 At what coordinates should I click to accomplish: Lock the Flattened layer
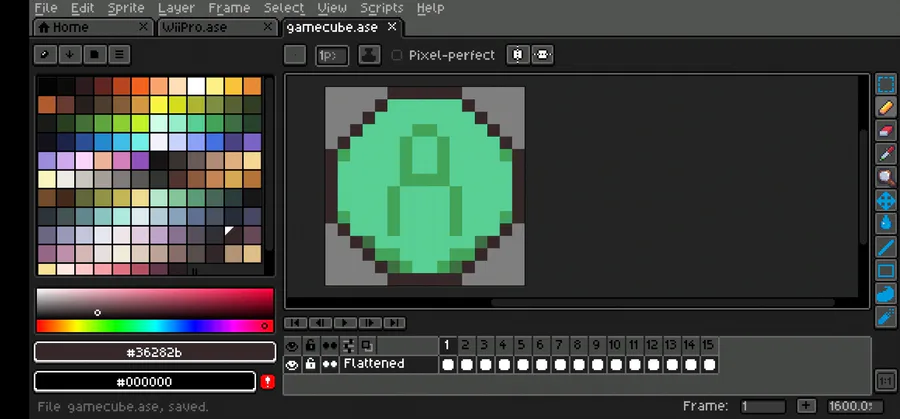pos(311,364)
